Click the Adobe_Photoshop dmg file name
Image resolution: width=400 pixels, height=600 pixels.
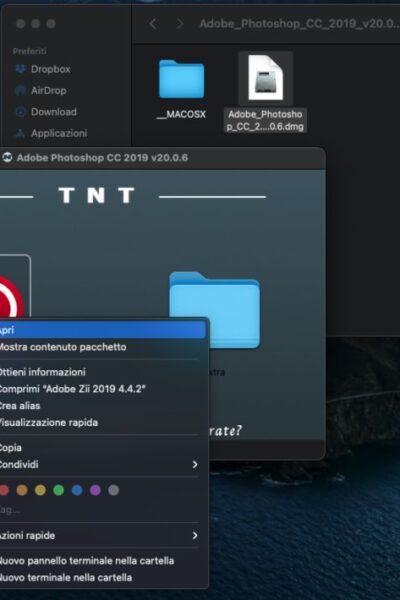265,120
